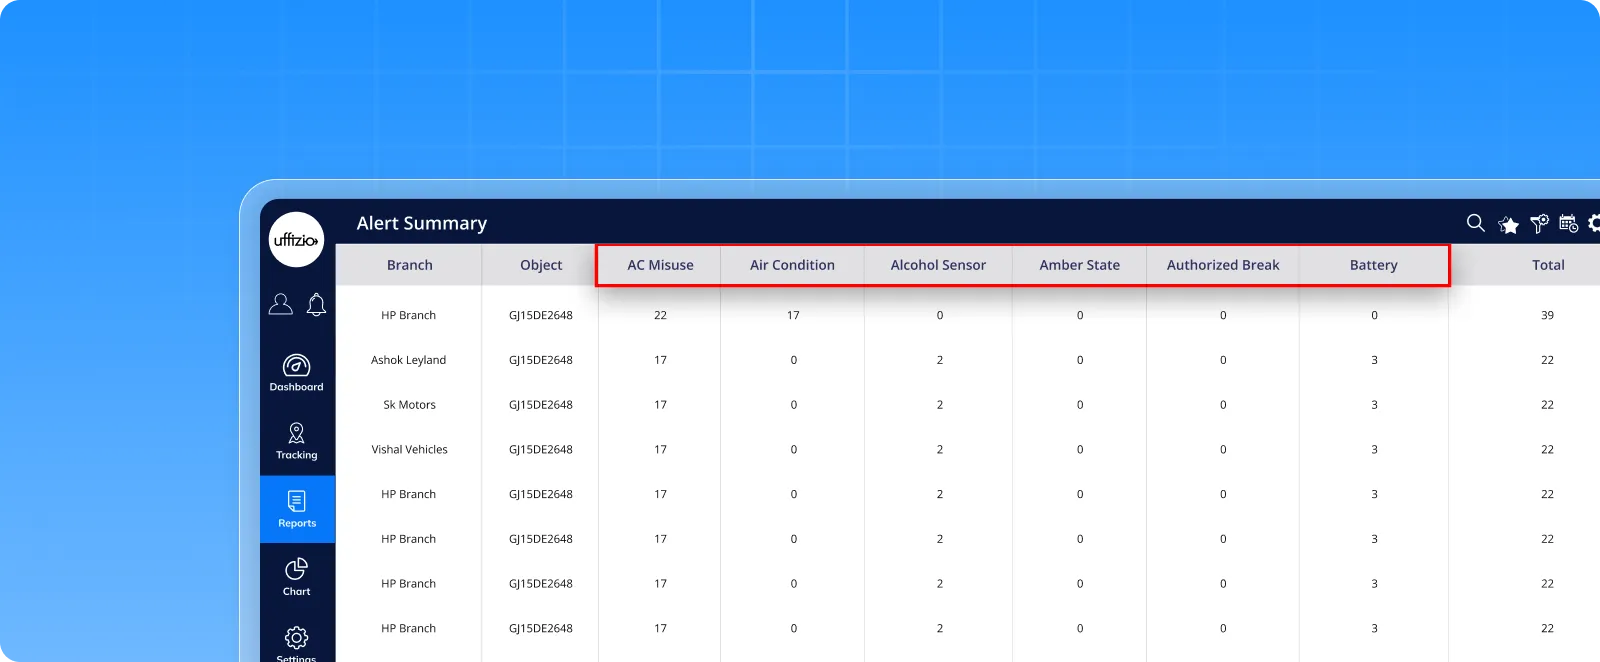
Task: Click the Alcohol Sensor column header
Action: coord(938,265)
